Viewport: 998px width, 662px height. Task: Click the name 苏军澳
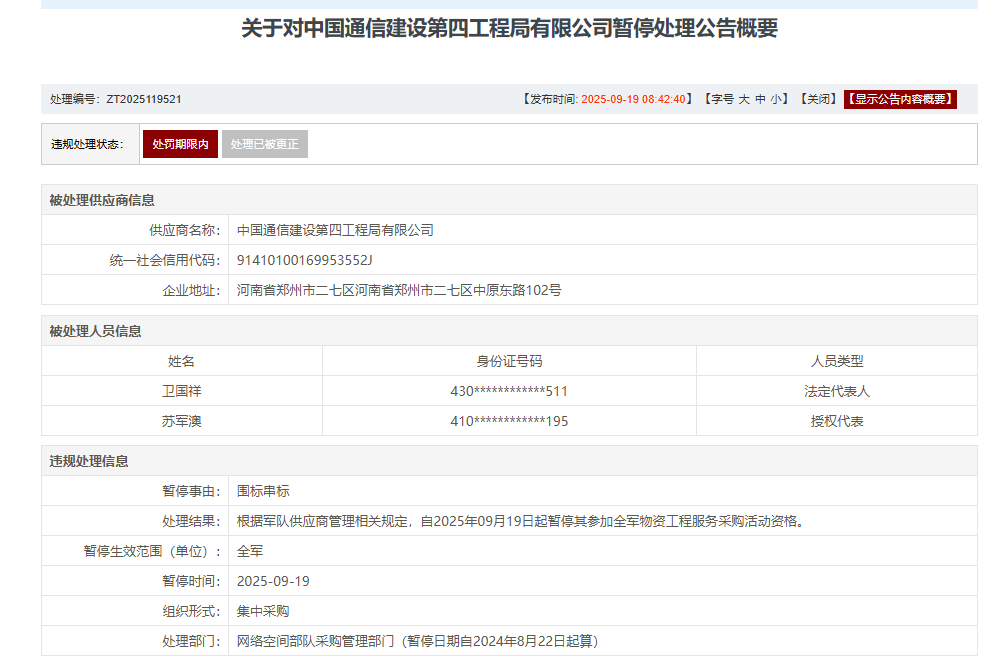[181, 421]
